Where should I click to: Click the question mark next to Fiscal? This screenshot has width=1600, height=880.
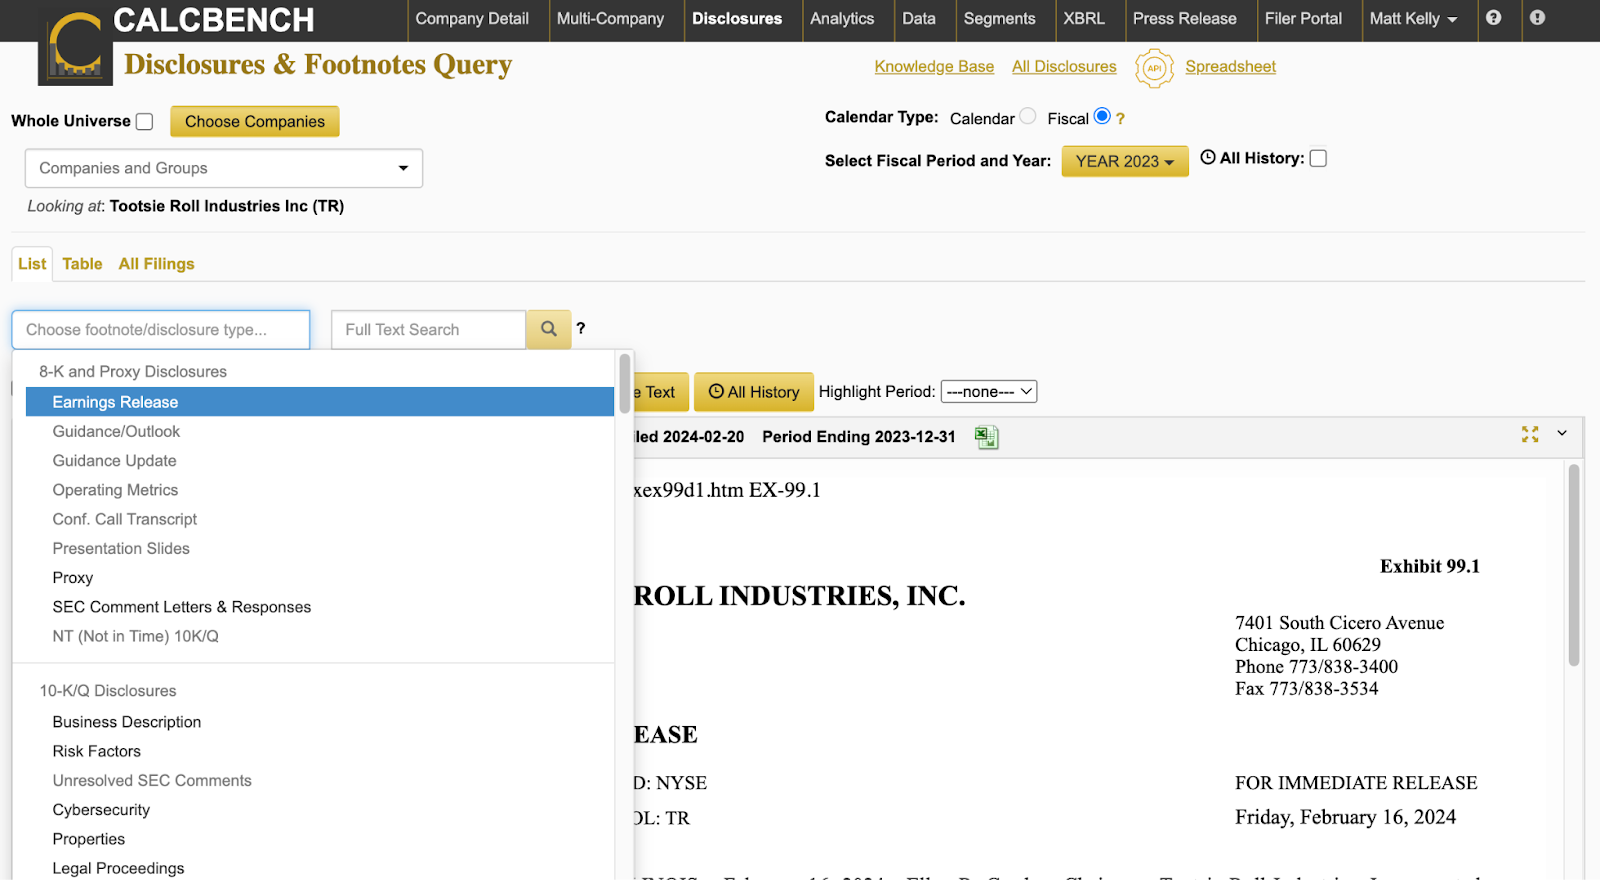[1120, 118]
